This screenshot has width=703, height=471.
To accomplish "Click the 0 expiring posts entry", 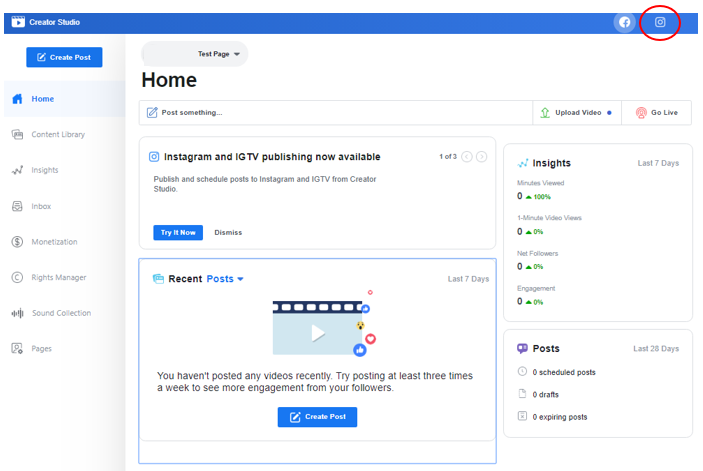I will pos(560,417).
